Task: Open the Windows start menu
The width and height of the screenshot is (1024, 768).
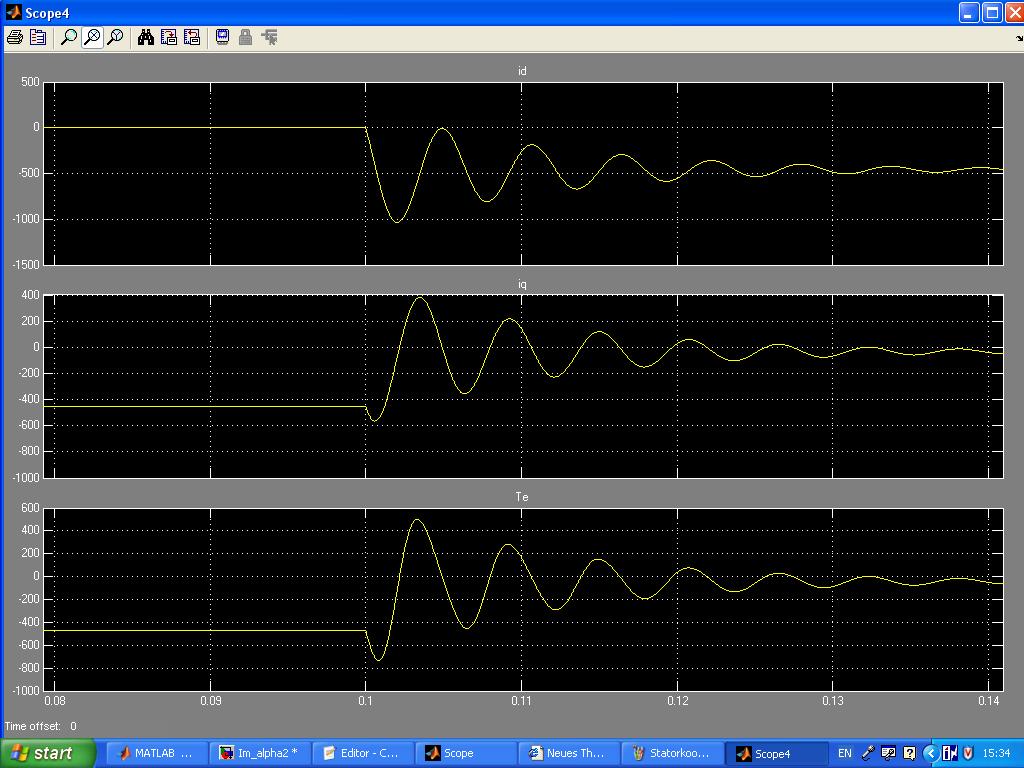Action: pos(47,753)
